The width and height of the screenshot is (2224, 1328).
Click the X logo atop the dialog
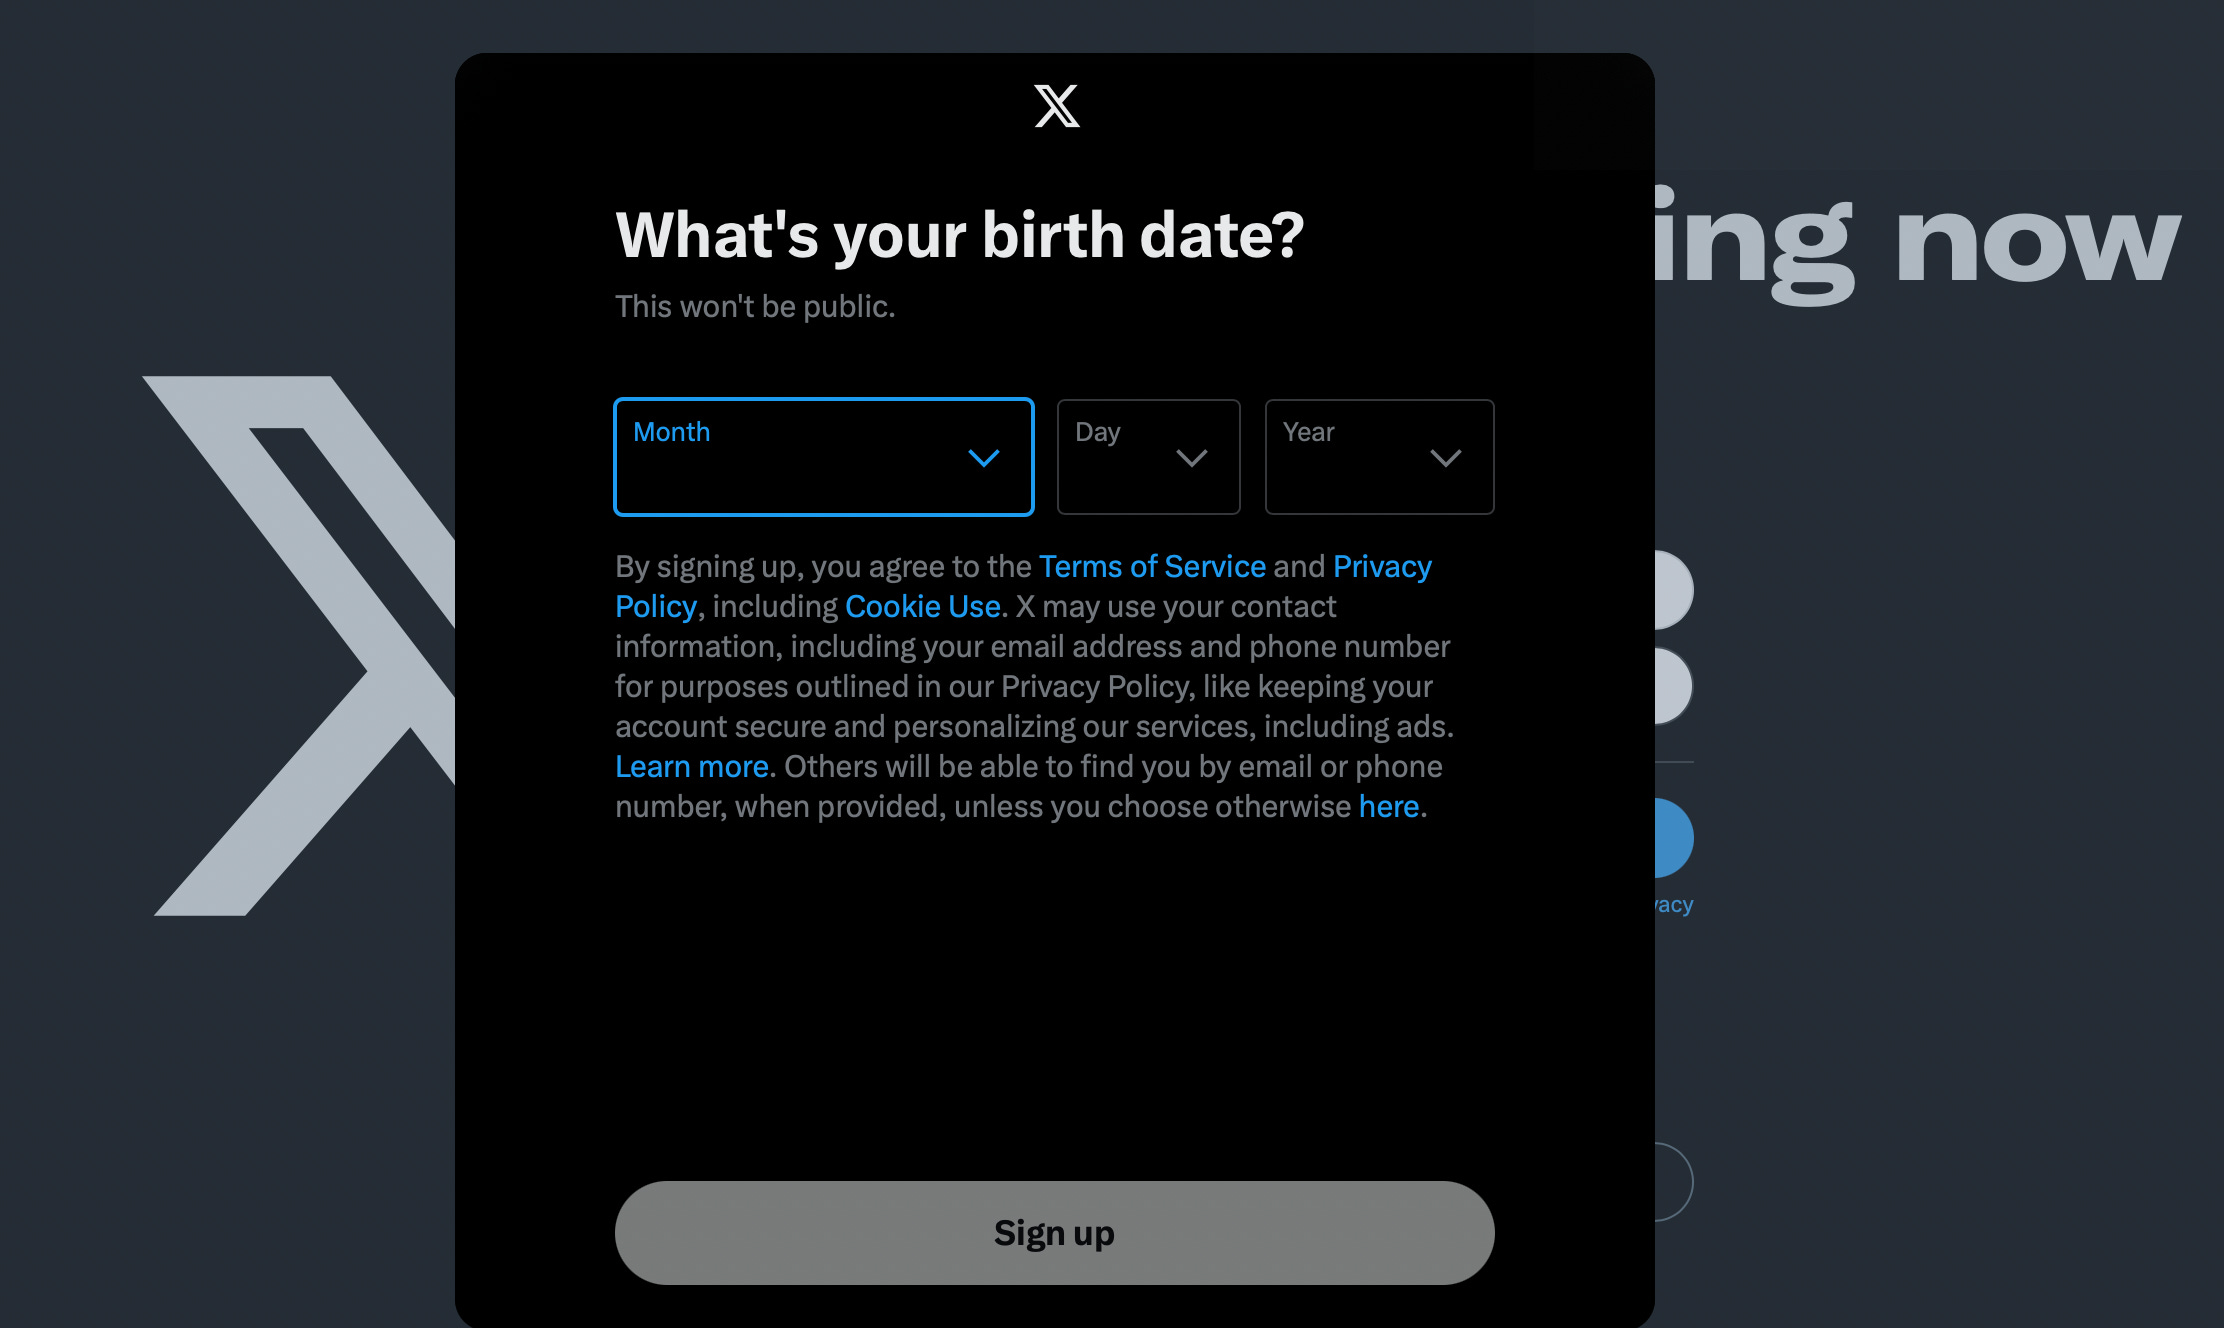coord(1056,106)
